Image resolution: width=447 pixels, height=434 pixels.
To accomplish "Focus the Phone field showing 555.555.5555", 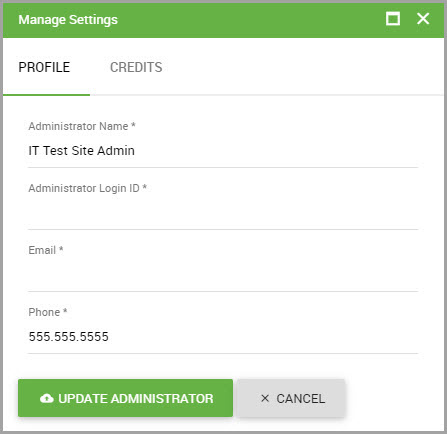I will coord(223,337).
